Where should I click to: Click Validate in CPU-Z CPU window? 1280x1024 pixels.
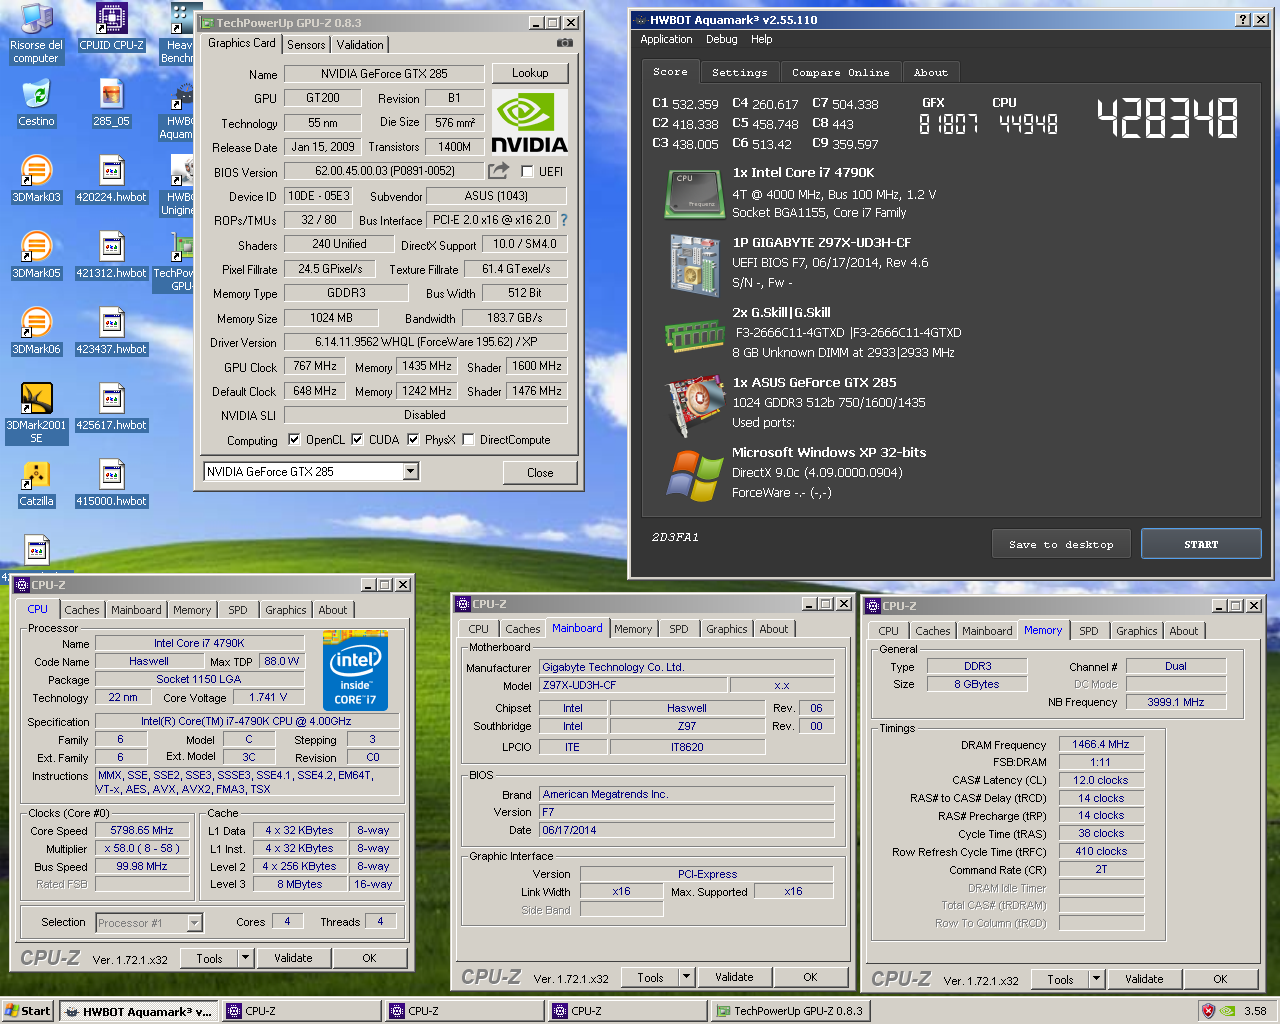click(x=293, y=958)
